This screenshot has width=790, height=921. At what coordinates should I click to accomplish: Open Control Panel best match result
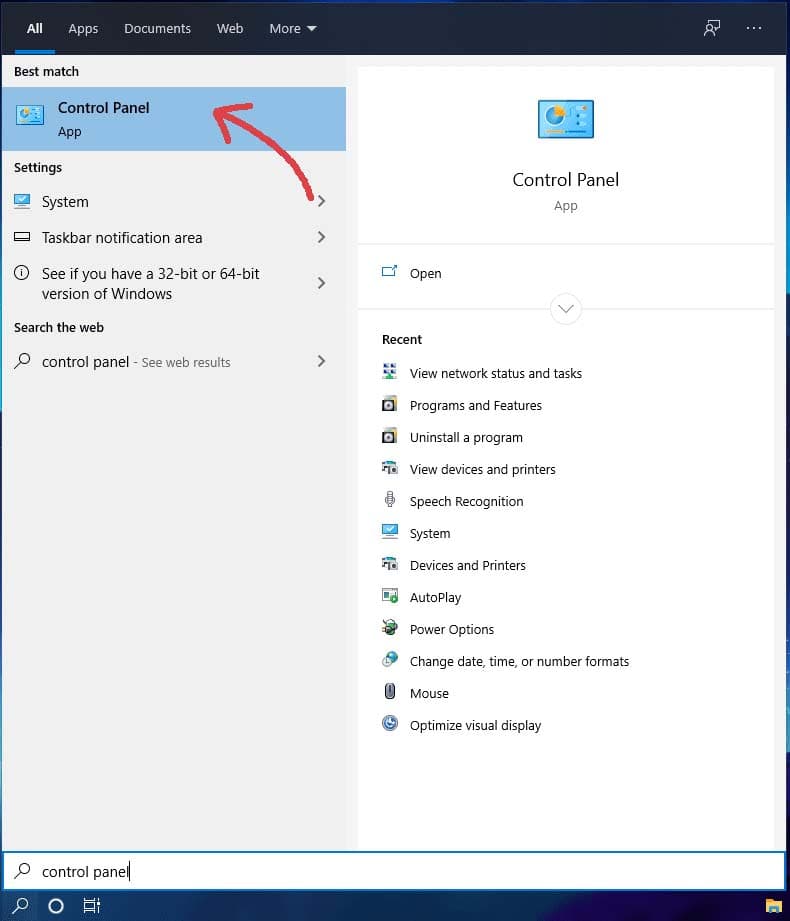(x=173, y=119)
